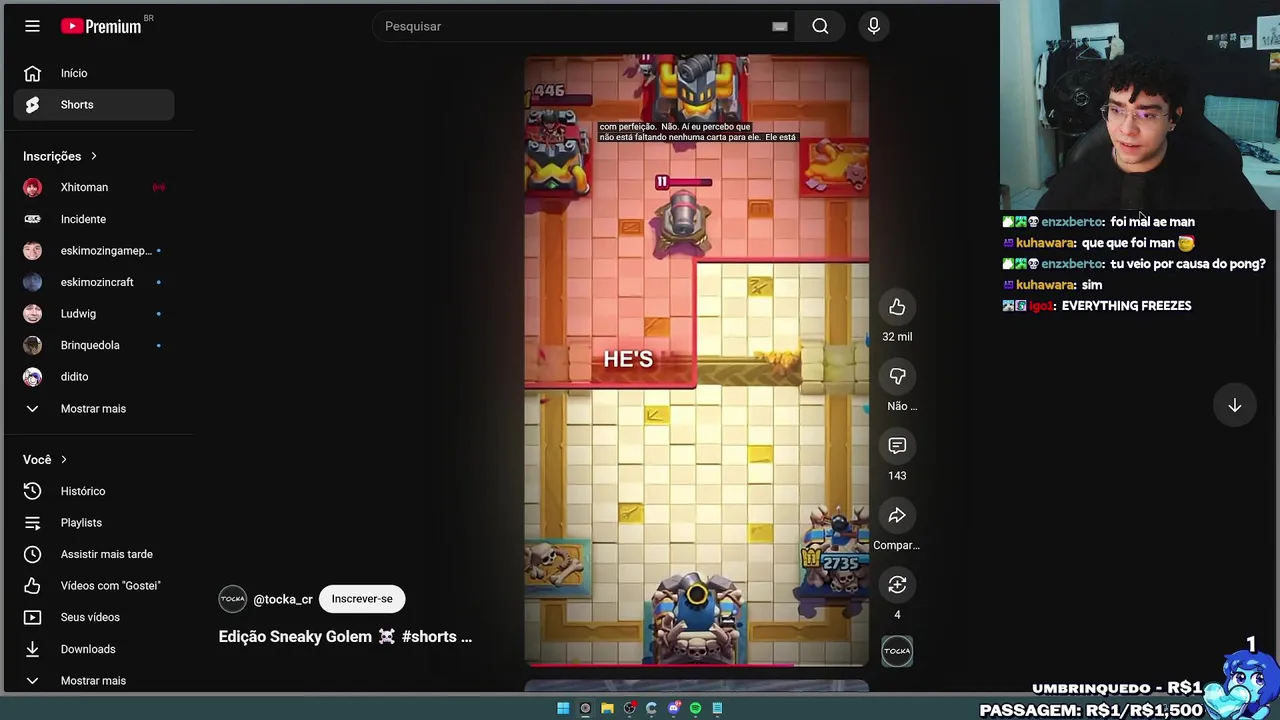
Task: Open the C-shaped browser taskbar icon
Action: tap(651, 708)
